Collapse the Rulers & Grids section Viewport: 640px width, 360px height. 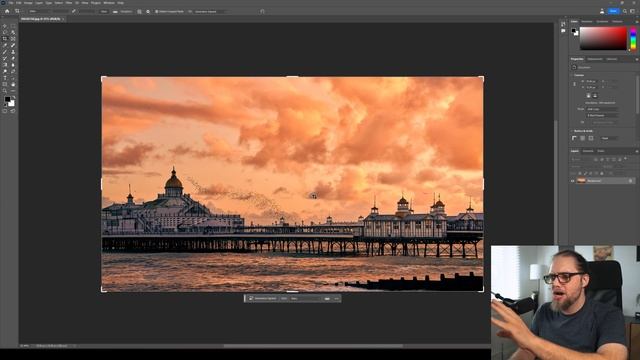click(571, 131)
